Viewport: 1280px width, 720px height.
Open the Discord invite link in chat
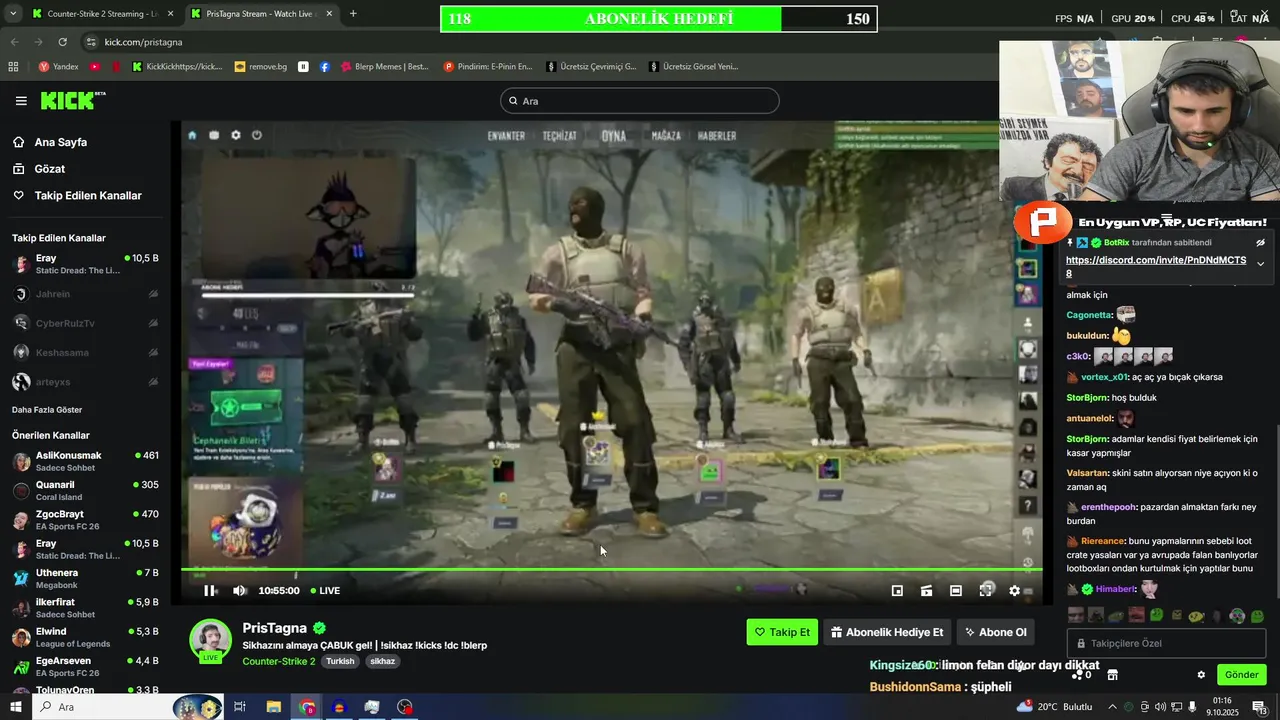(1156, 266)
